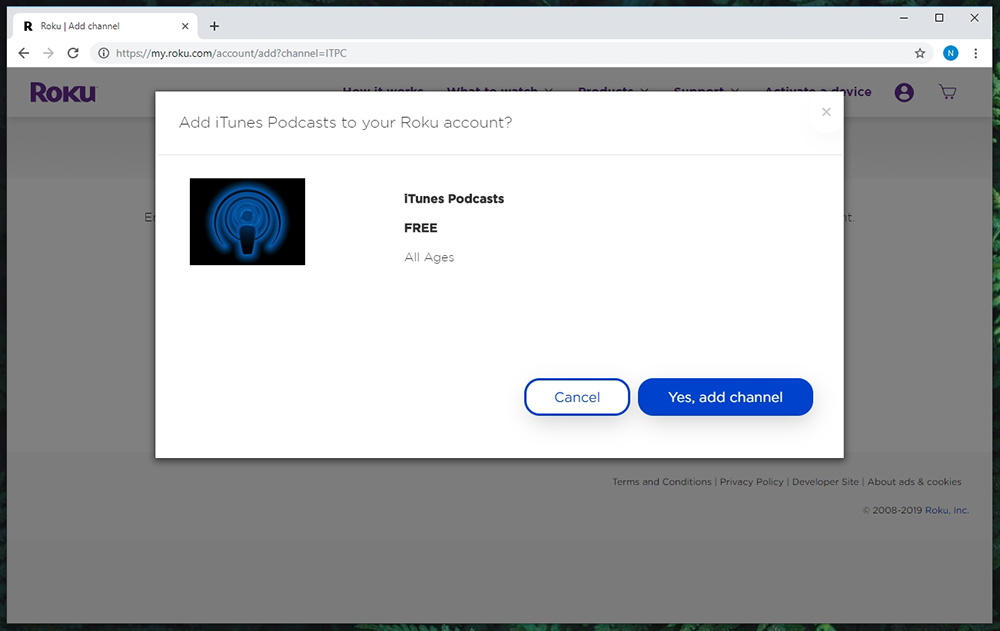This screenshot has width=1000, height=631.
Task: Open the About ads & cookies link
Action: coord(914,482)
